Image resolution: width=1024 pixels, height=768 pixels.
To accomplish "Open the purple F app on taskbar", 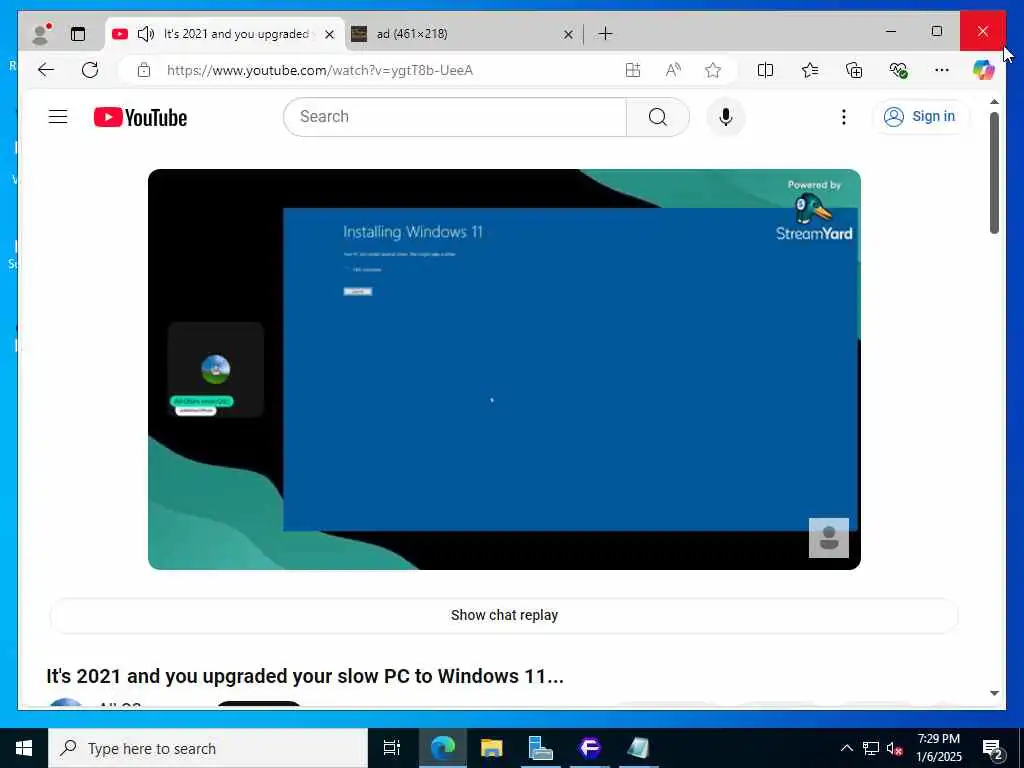I will (590, 748).
